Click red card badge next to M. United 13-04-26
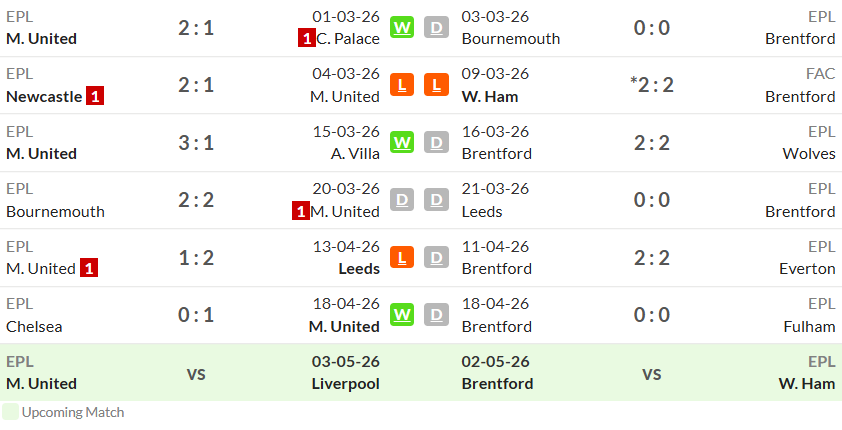The image size is (842, 430). (89, 268)
